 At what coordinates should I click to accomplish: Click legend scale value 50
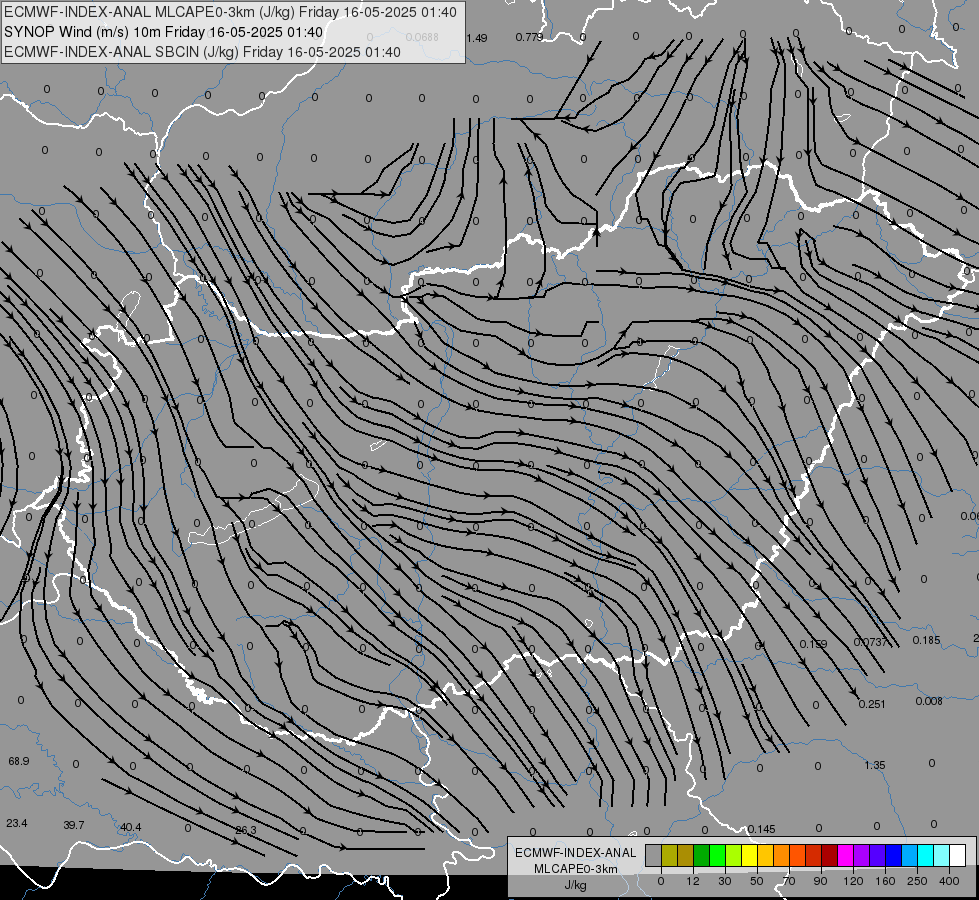tap(757, 881)
